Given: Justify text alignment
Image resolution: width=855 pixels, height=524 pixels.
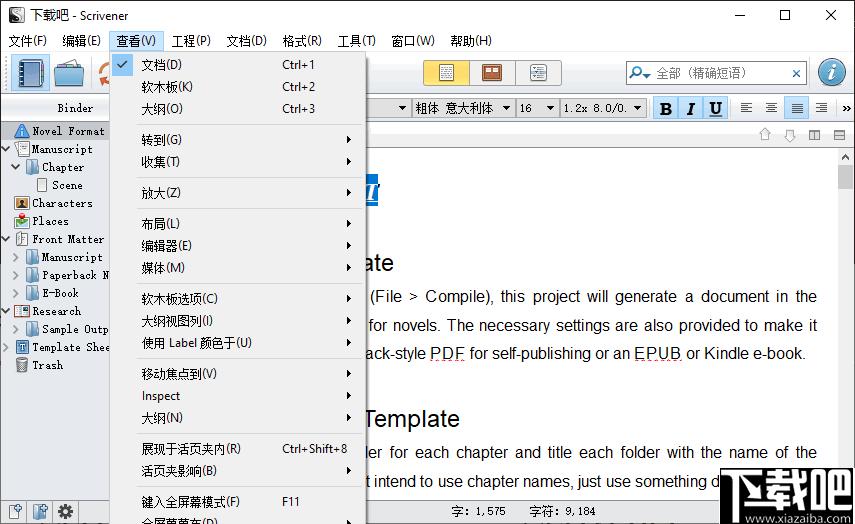Looking at the screenshot, I should 797,108.
